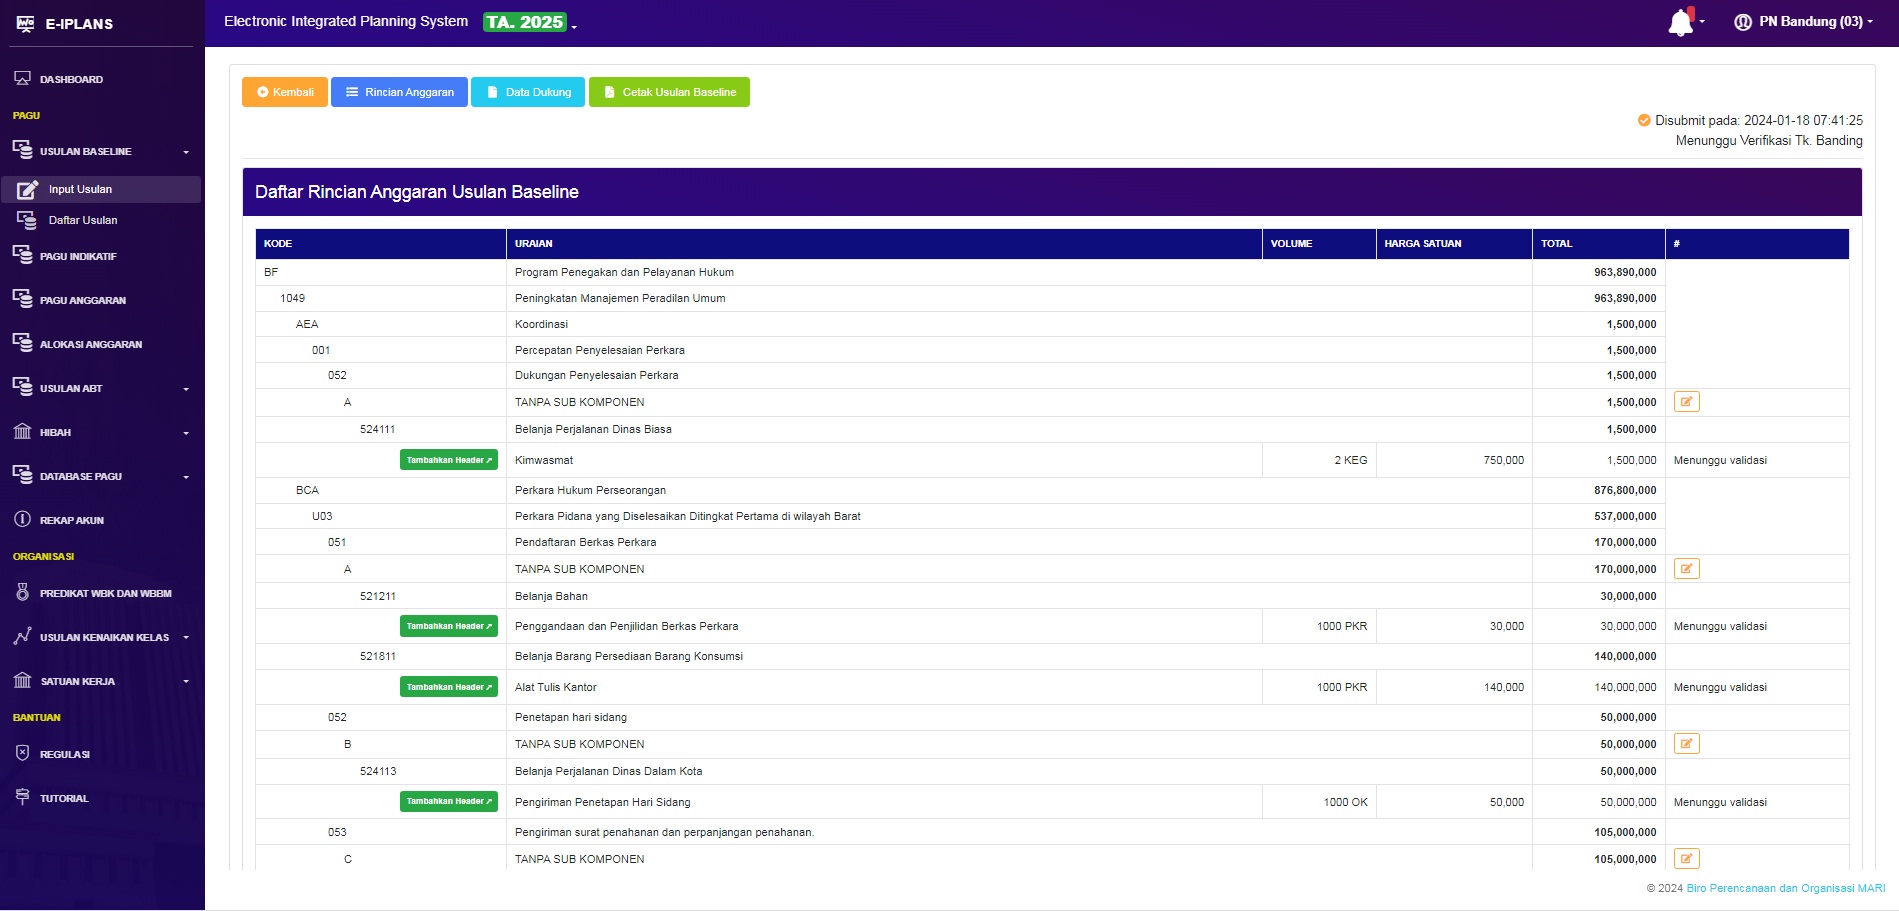Open the TA. 2025 year dropdown
This screenshot has height=911, width=1899.
click(529, 22)
